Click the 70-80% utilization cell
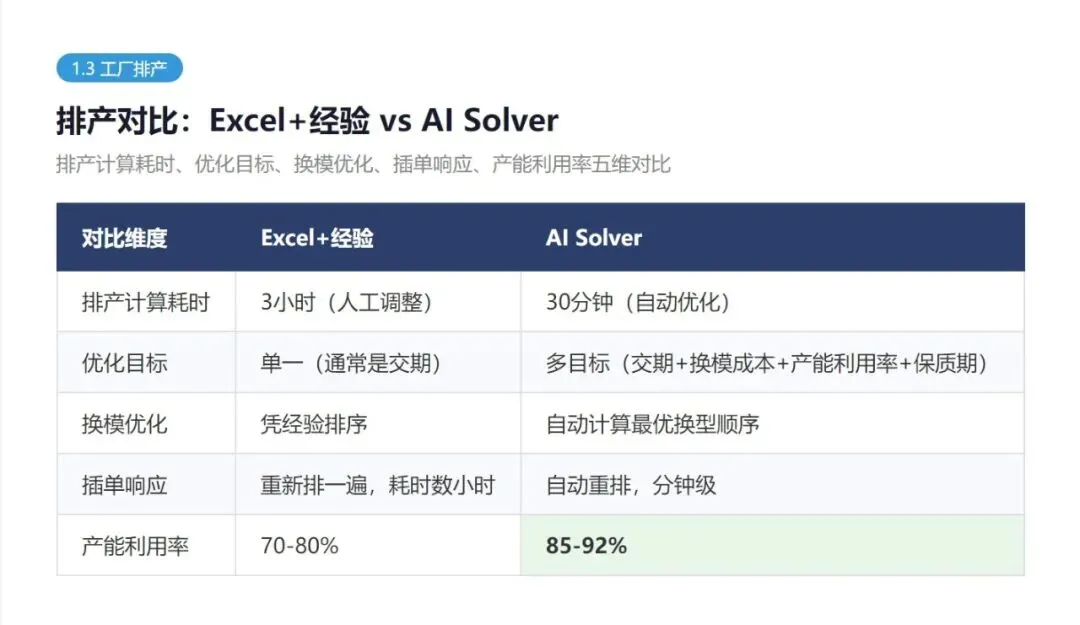The width and height of the screenshot is (1080, 625). (378, 545)
